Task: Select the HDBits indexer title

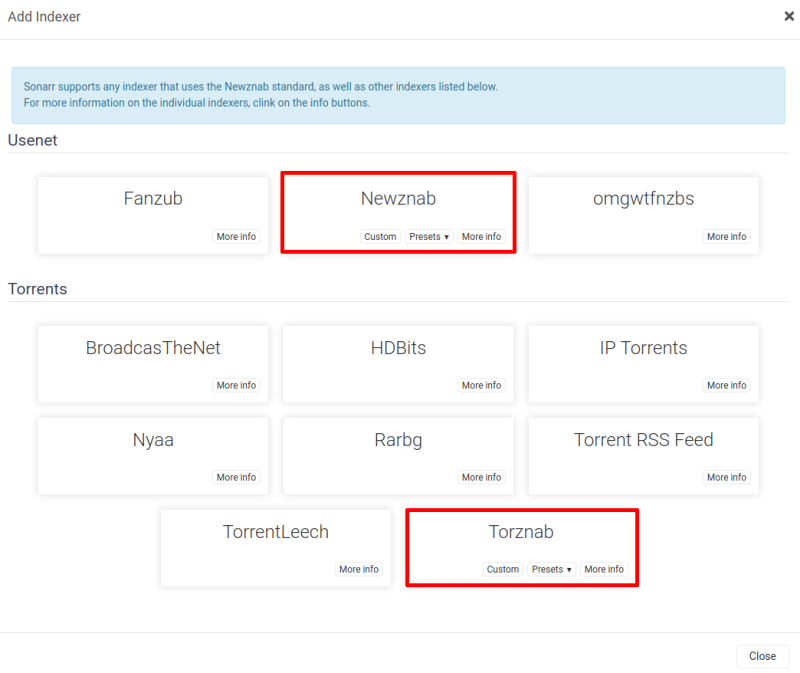Action: pos(398,347)
